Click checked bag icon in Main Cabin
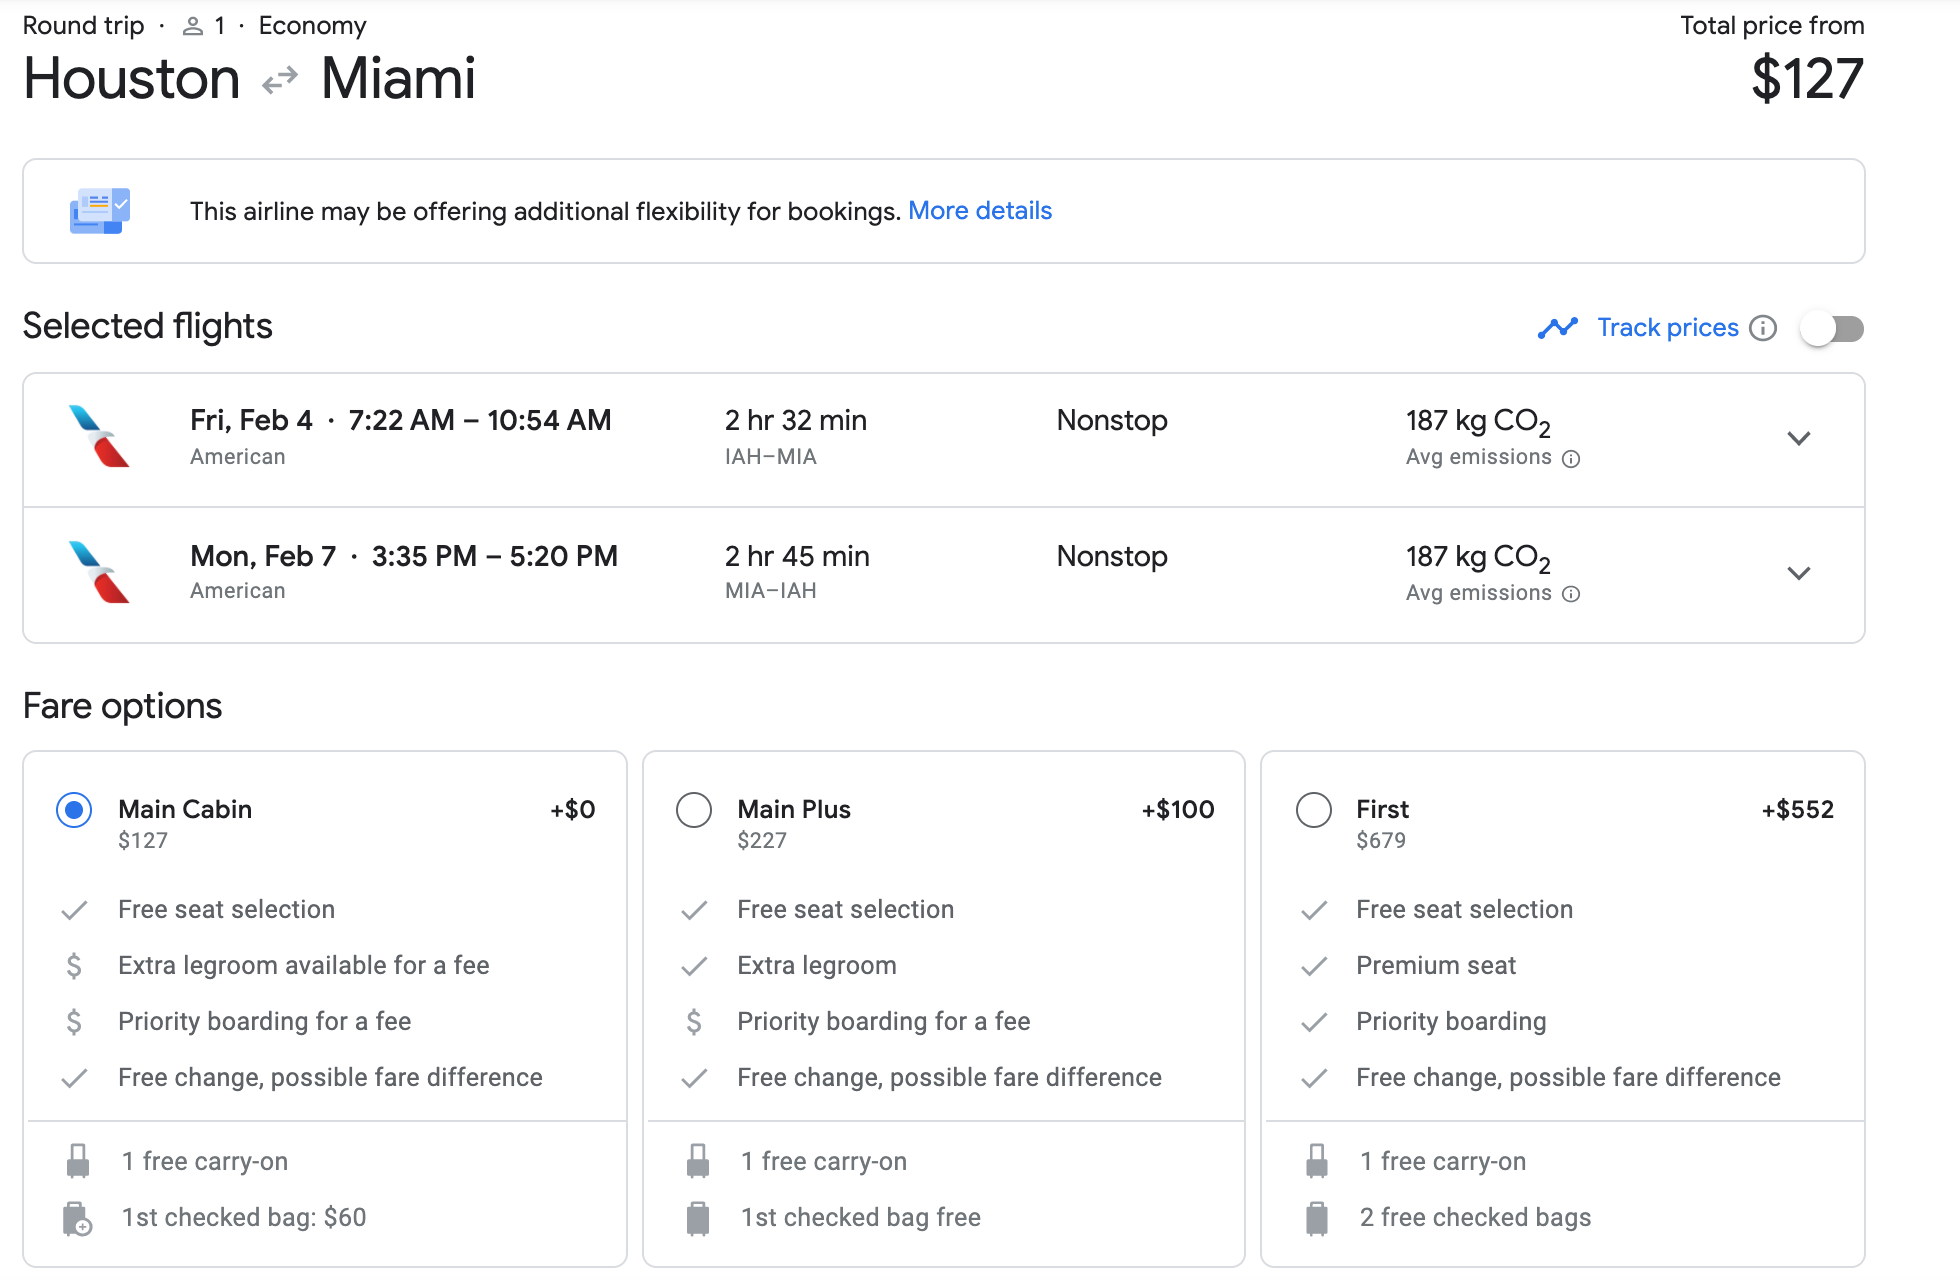This screenshot has width=1960, height=1280. point(77,1219)
